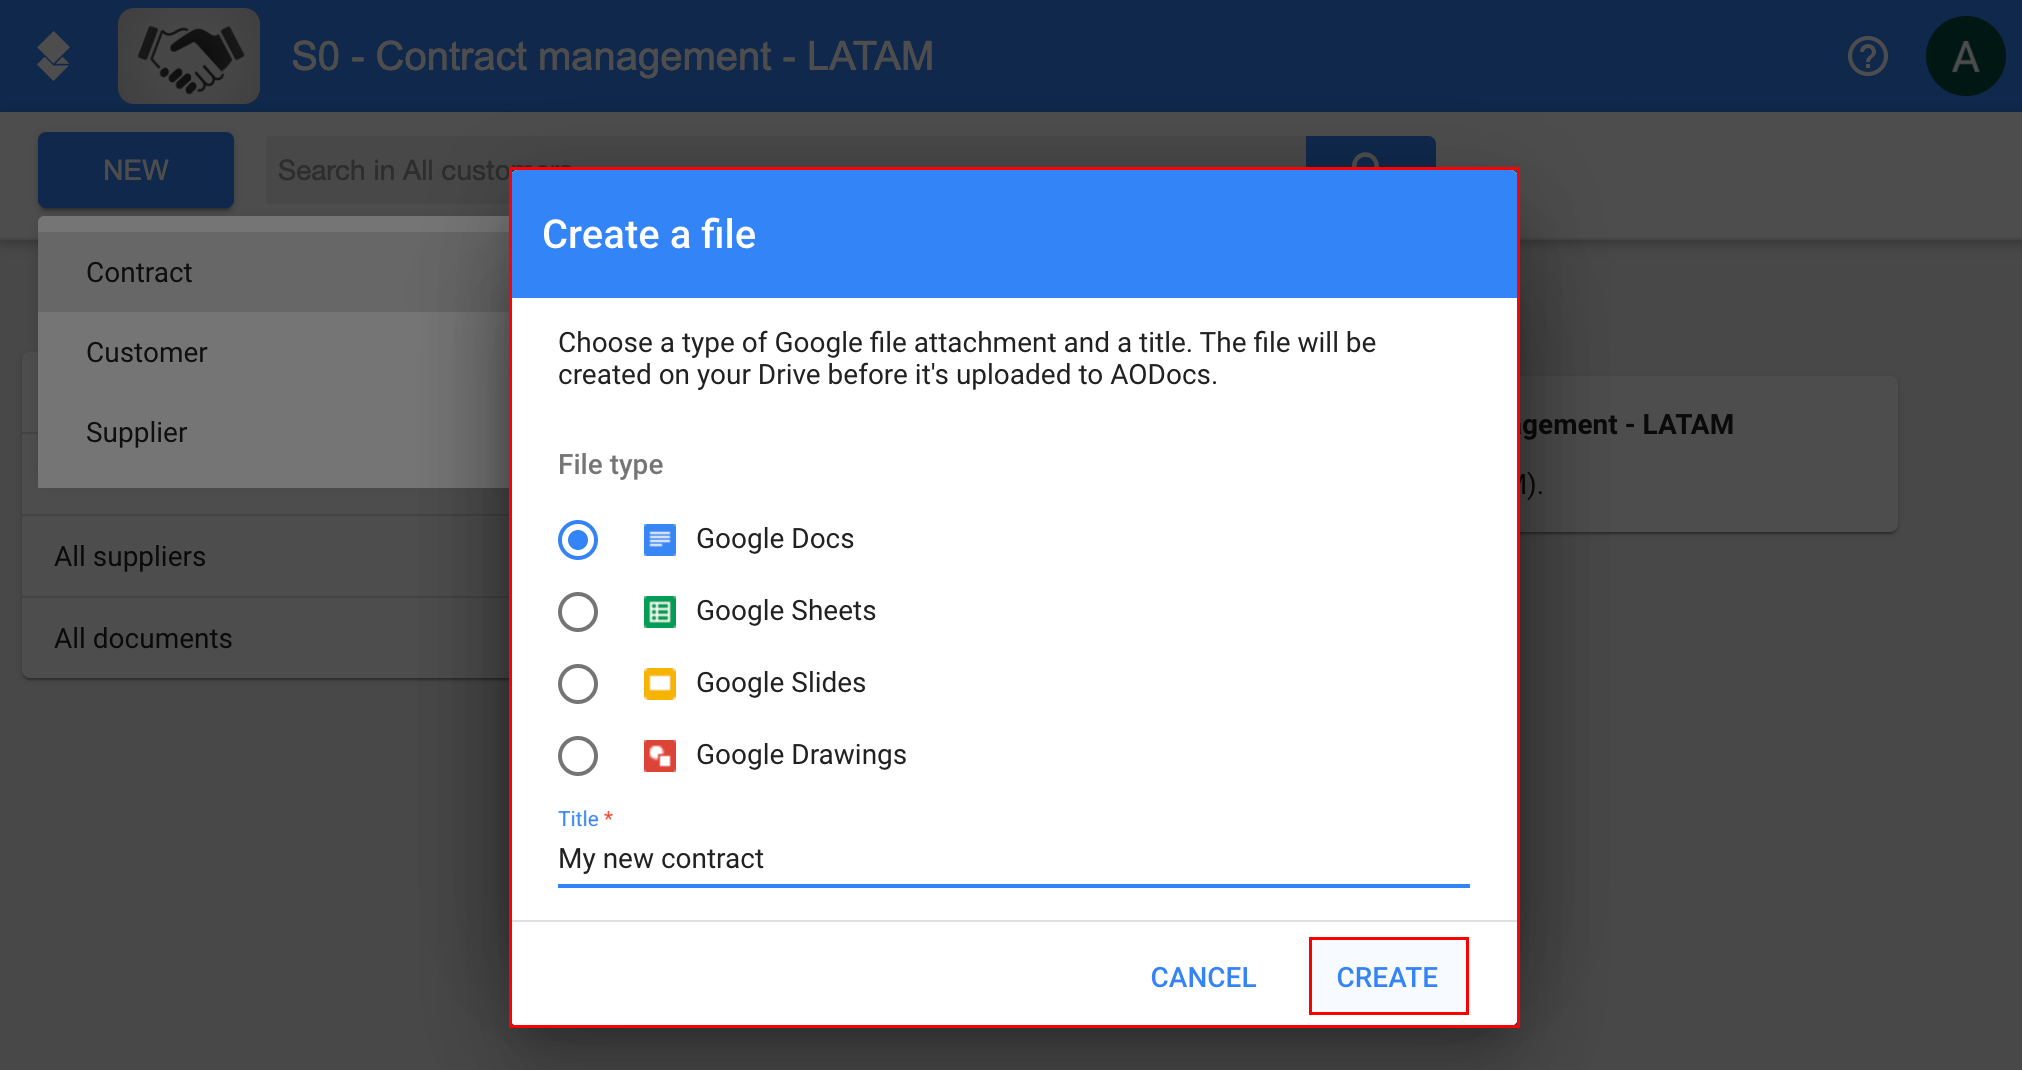The image size is (2022, 1070).
Task: Click the handshake library icon
Action: (x=189, y=56)
